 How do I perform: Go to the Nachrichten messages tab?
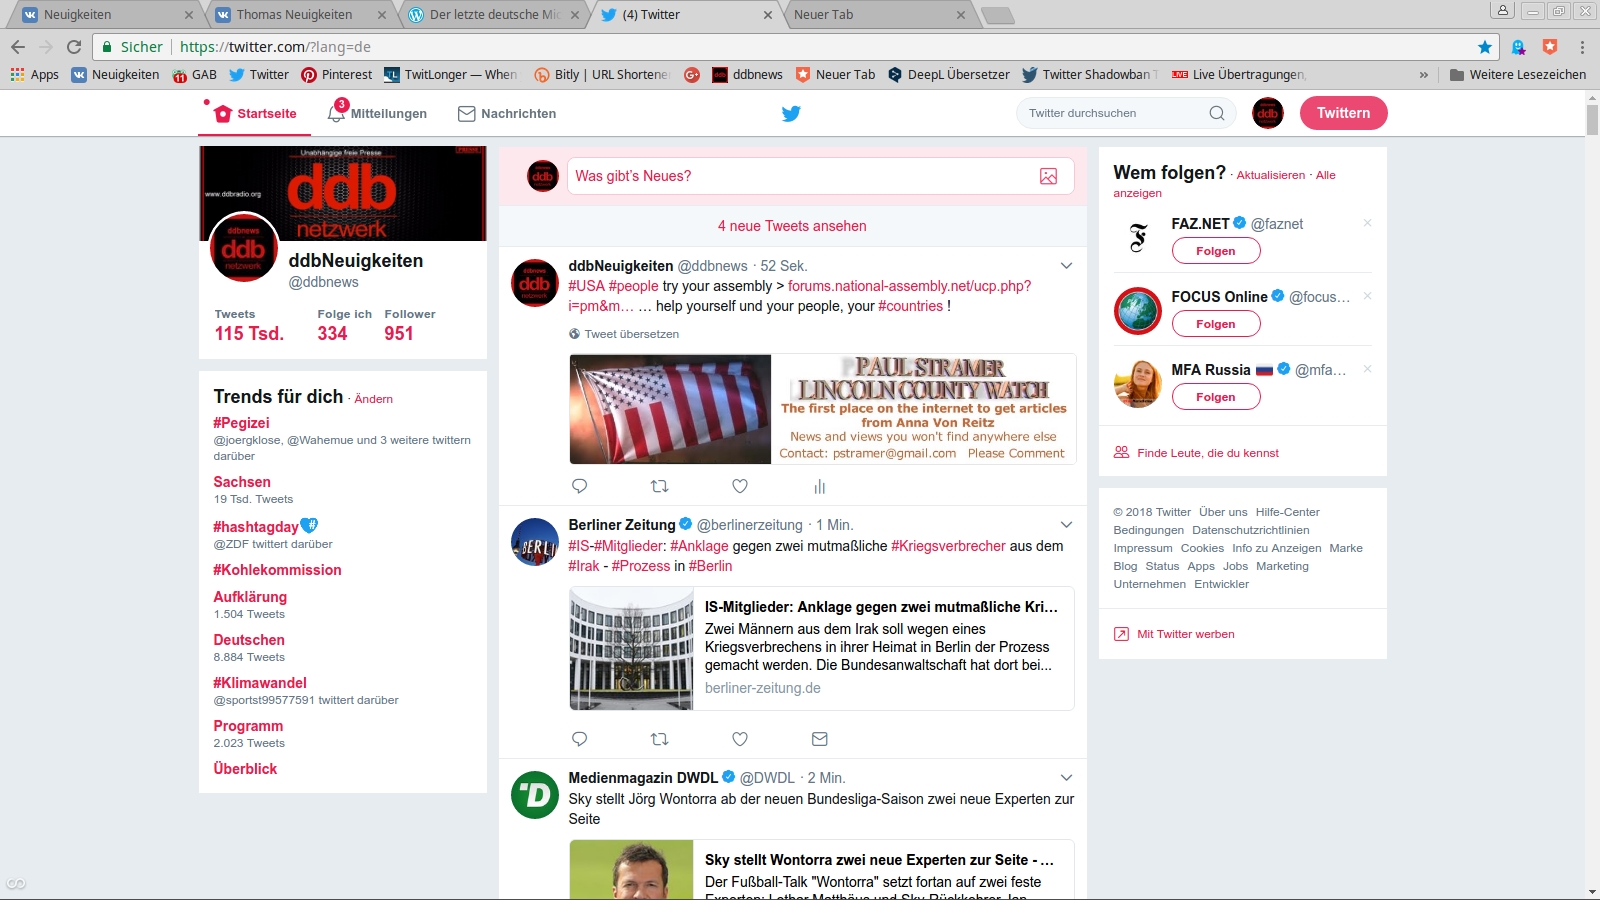point(507,114)
